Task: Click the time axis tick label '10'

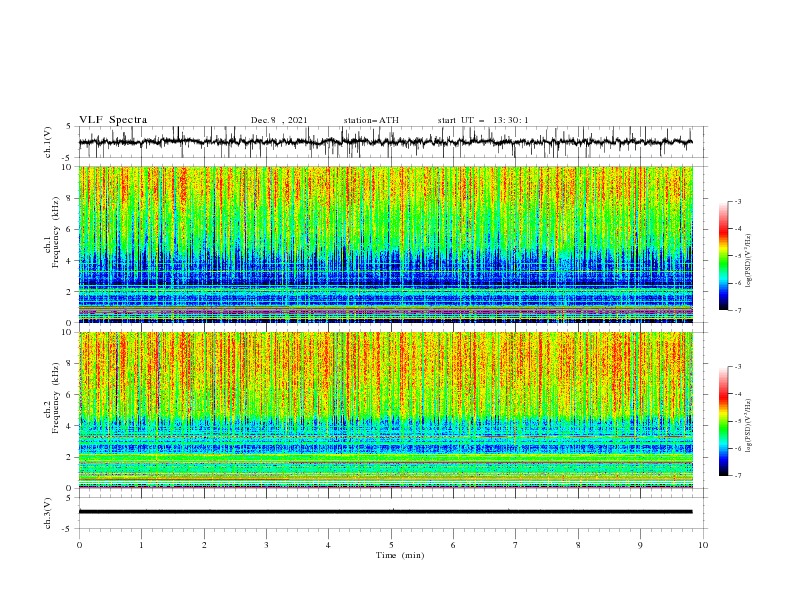Action: pos(703,545)
